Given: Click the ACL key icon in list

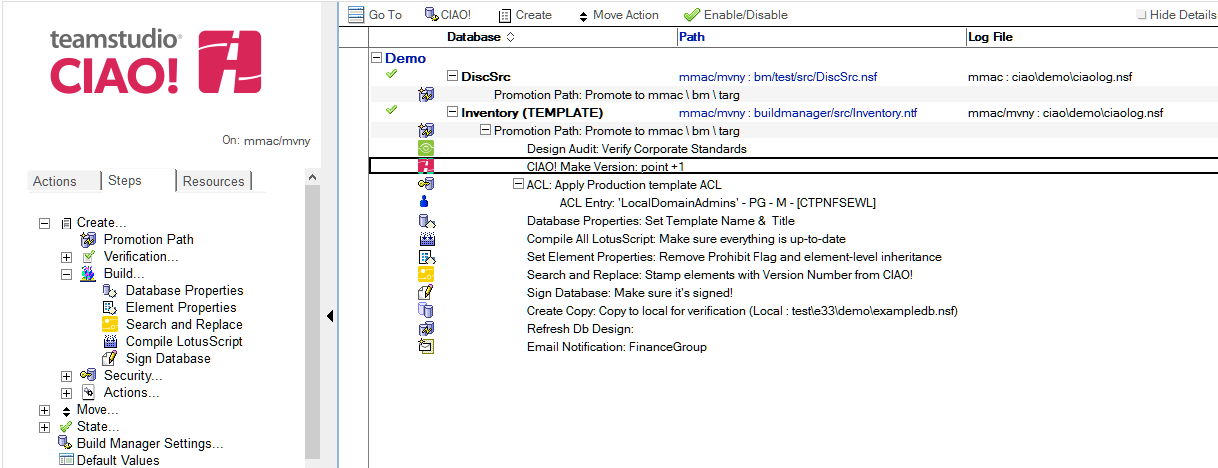Looking at the screenshot, I should click(426, 184).
